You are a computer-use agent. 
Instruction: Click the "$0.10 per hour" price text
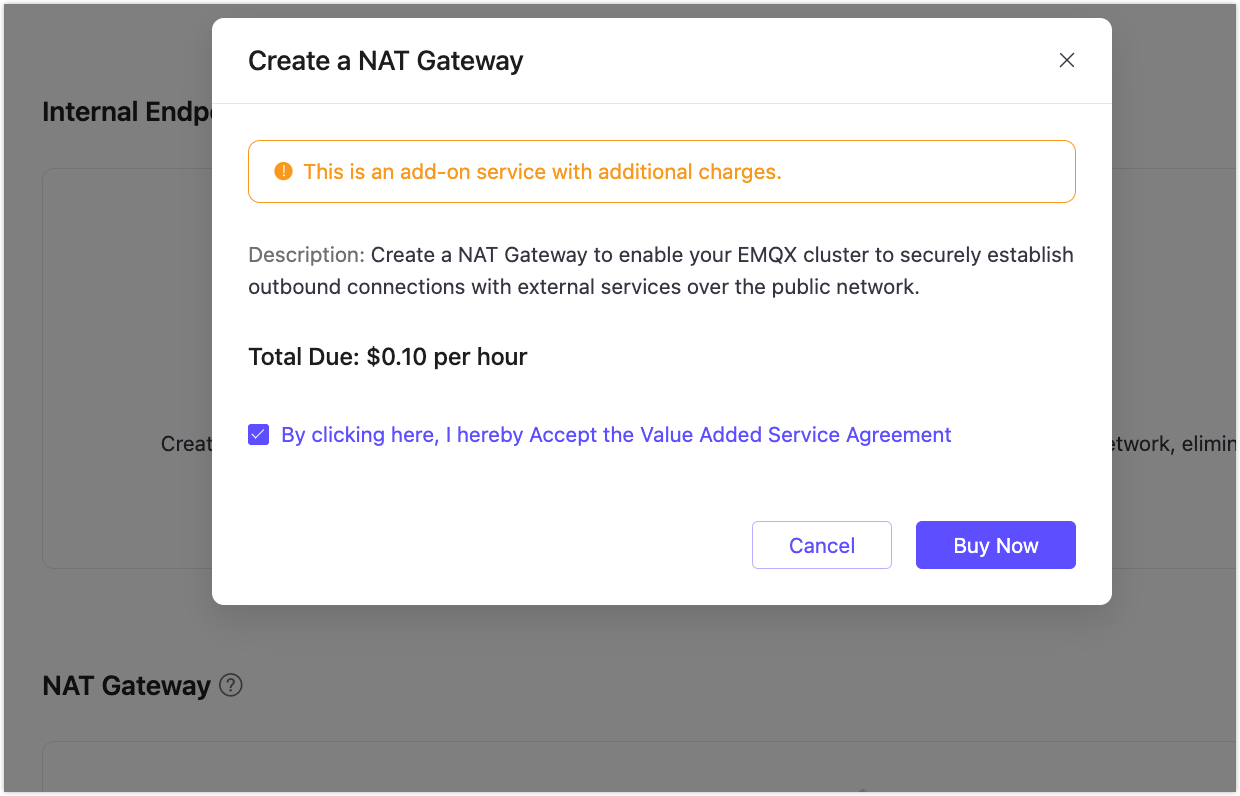pyautogui.click(x=447, y=357)
